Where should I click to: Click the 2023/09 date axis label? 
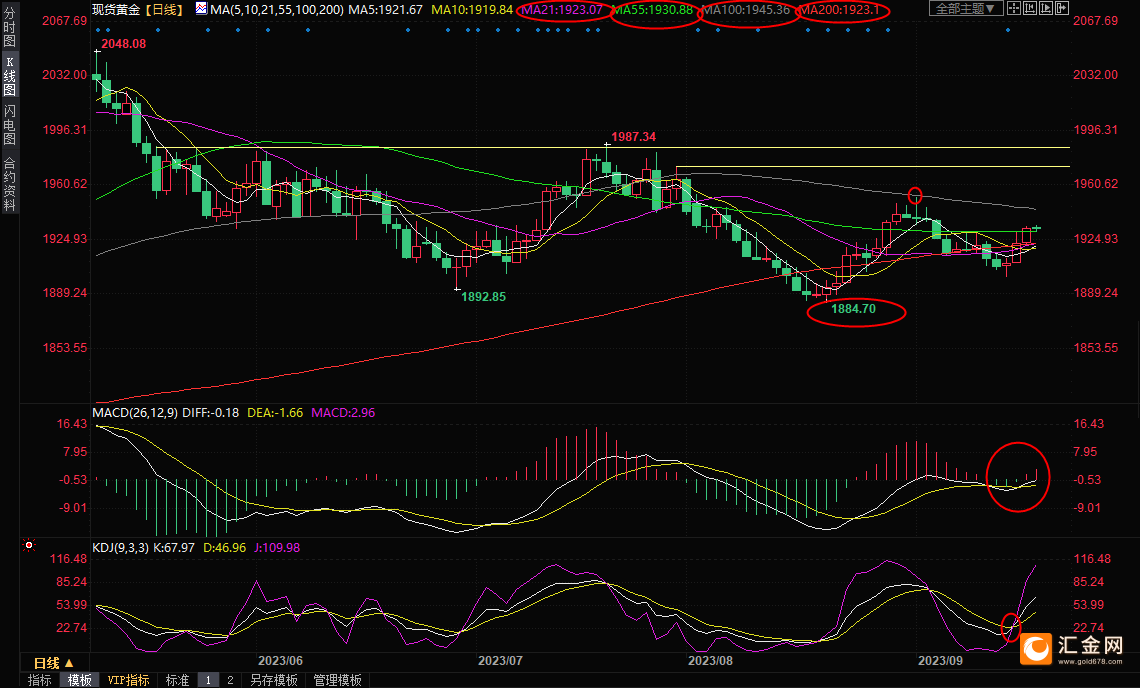940,660
